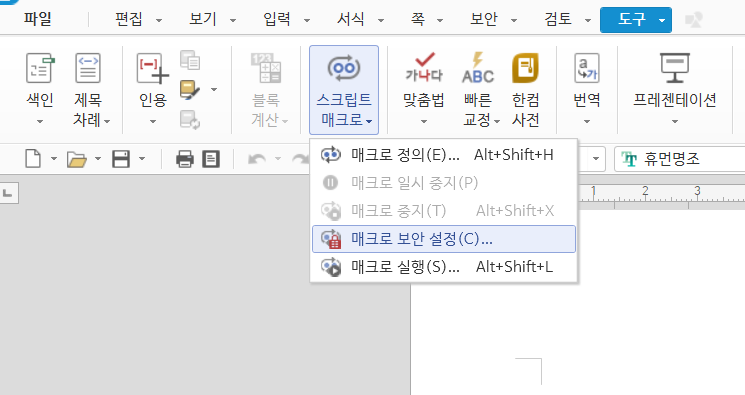Open the 스크립트 매크로 button
This screenshot has height=395, width=745.
[x=344, y=90]
